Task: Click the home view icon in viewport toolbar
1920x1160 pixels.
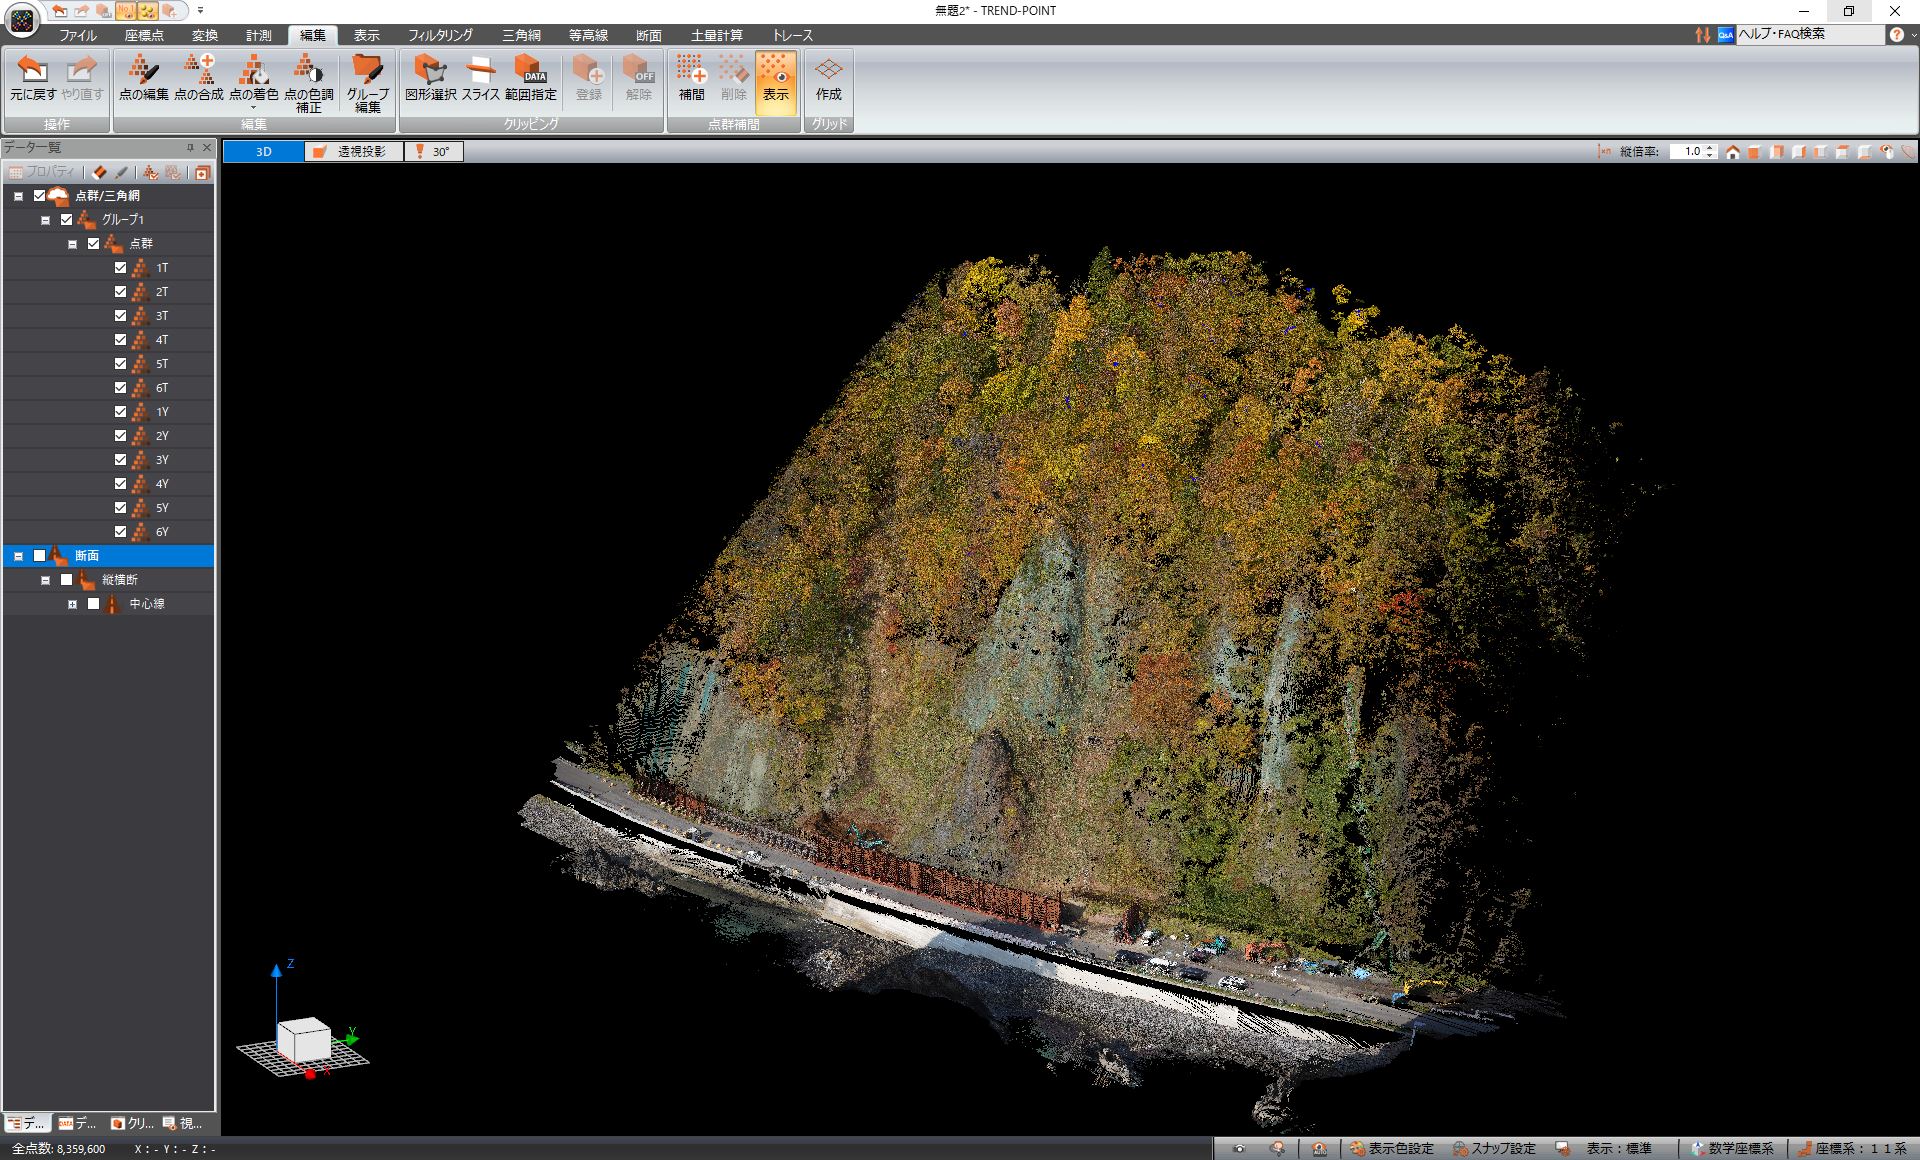Action: (1732, 152)
